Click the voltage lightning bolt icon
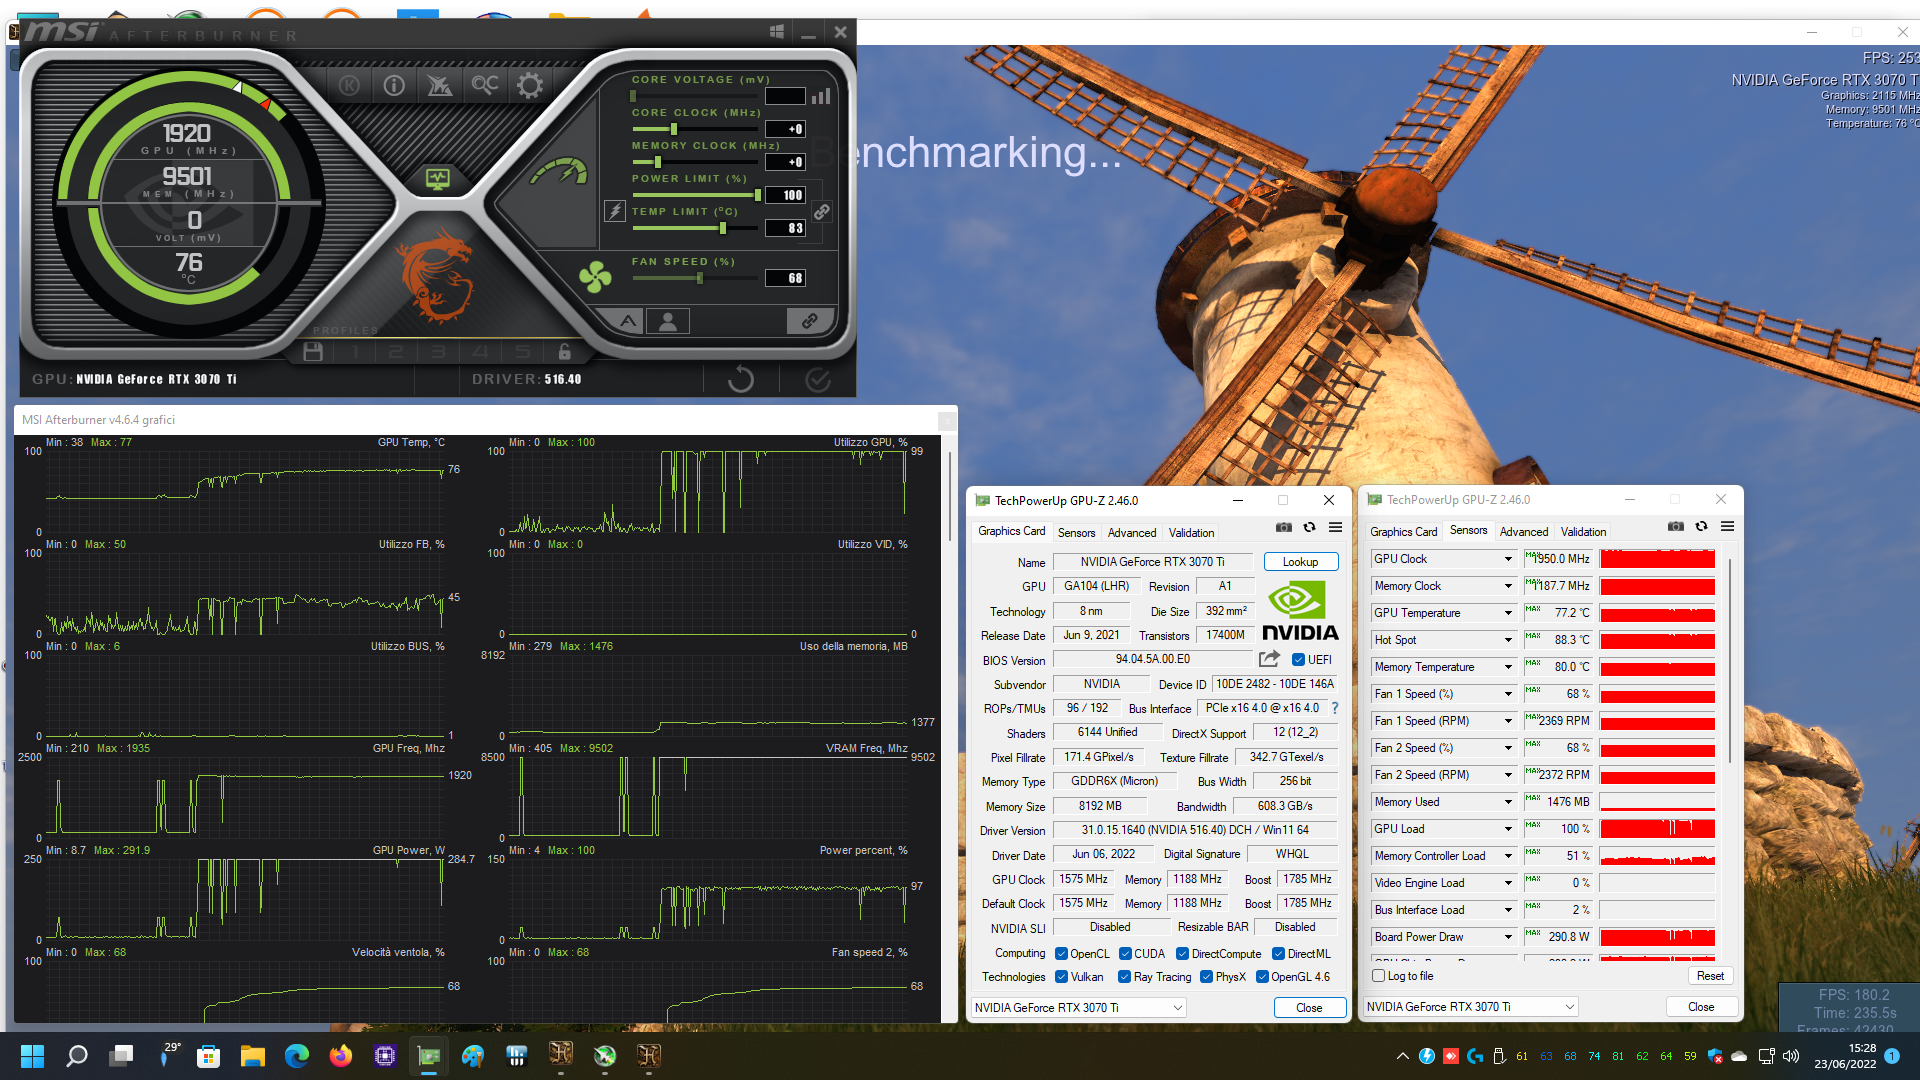This screenshot has width=1920, height=1080. click(x=615, y=211)
